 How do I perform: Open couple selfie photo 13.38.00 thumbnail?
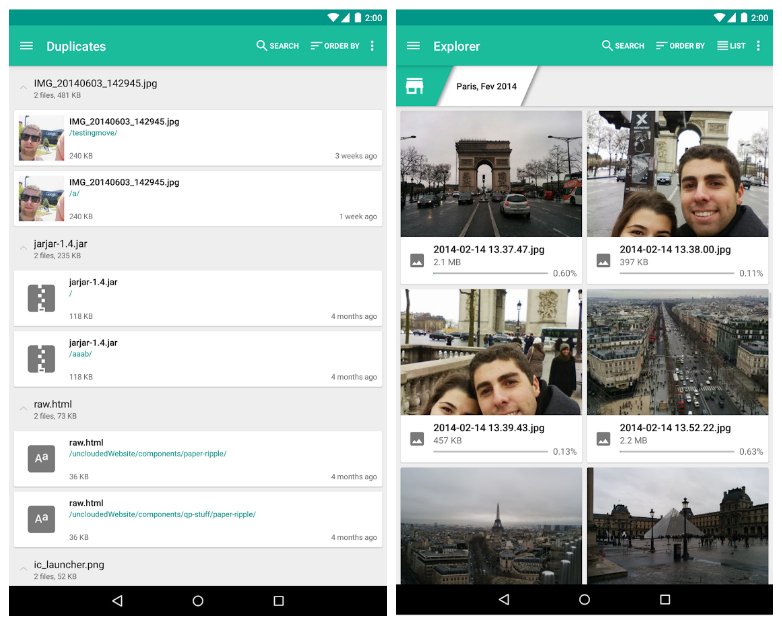(x=677, y=174)
